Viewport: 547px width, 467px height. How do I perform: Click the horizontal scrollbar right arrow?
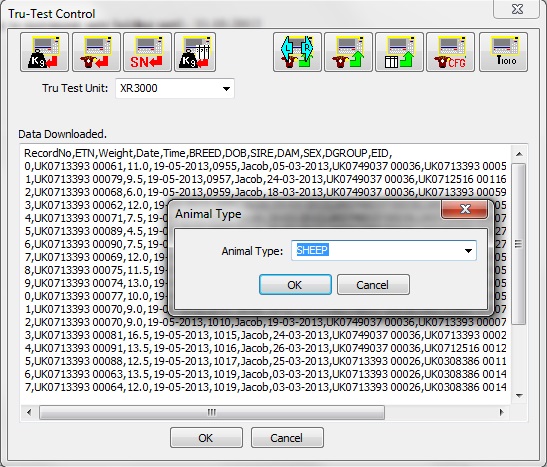pyautogui.click(x=501, y=412)
